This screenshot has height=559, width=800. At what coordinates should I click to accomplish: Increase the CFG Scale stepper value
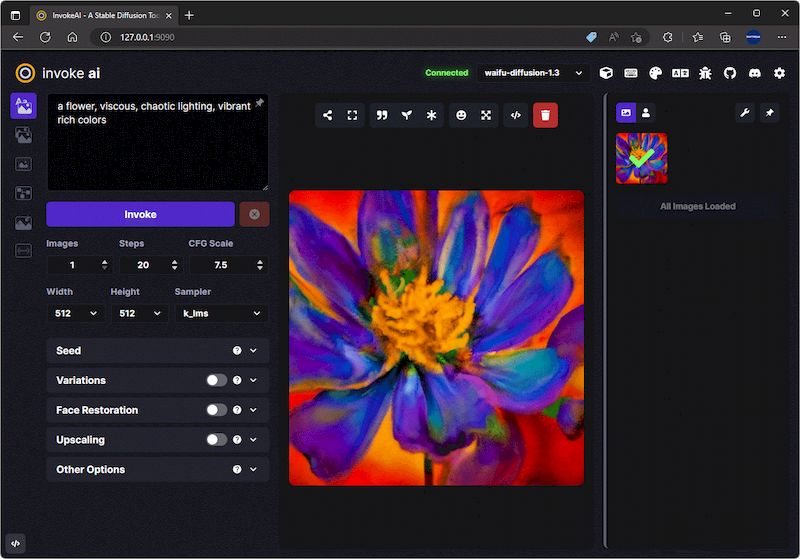click(261, 261)
